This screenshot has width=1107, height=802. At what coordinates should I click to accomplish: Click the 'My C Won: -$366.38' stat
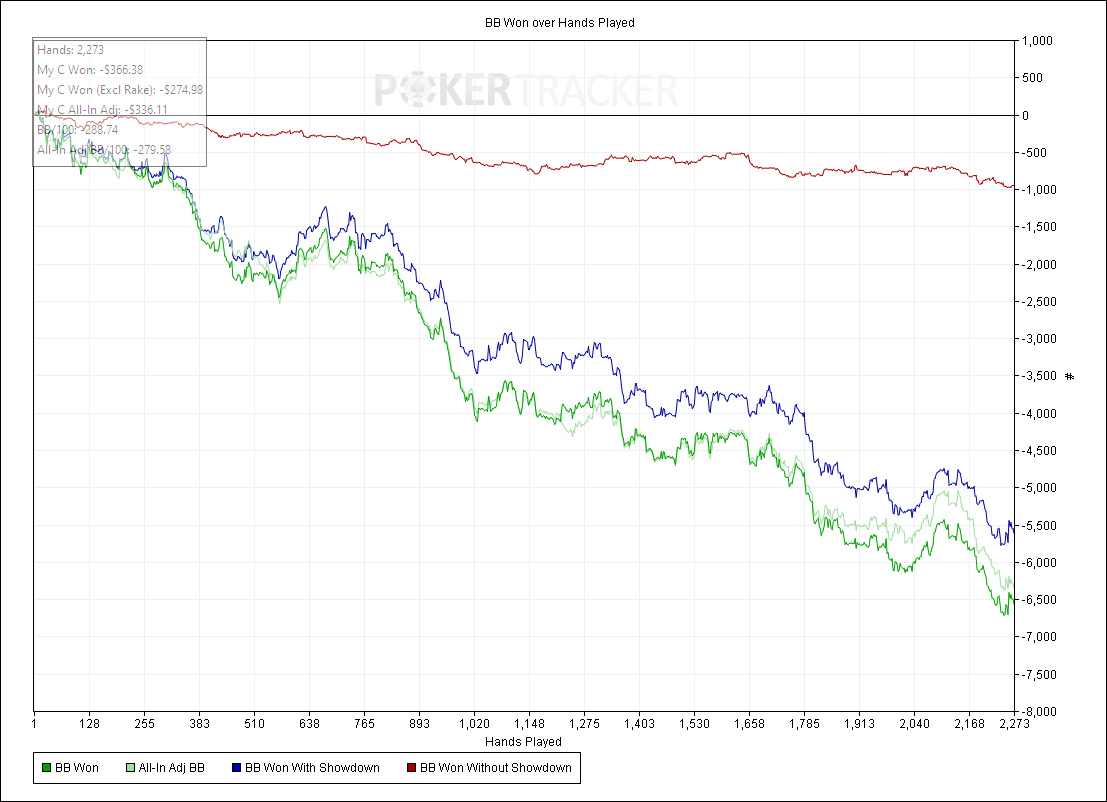(x=90, y=69)
